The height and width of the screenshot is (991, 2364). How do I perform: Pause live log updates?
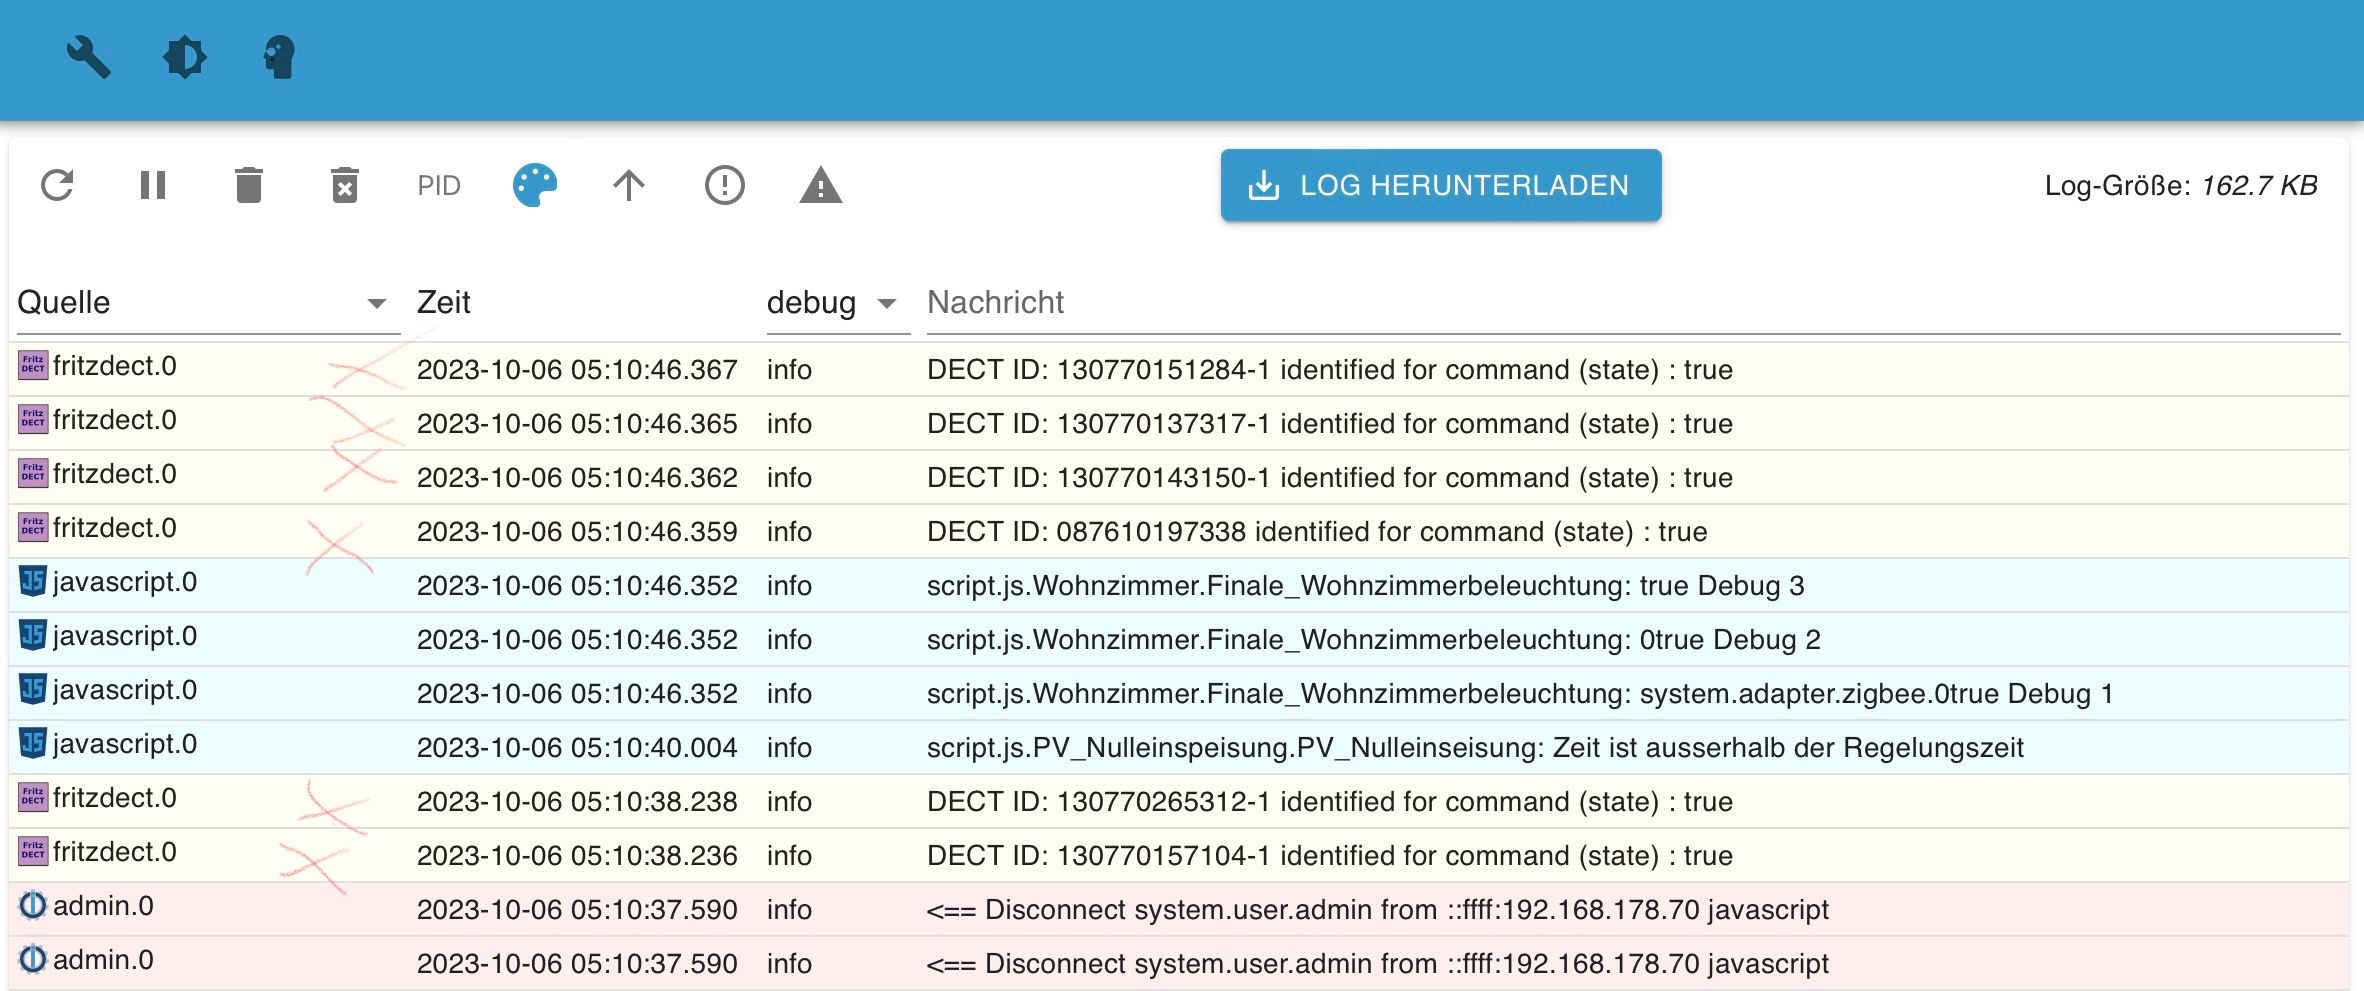(152, 185)
